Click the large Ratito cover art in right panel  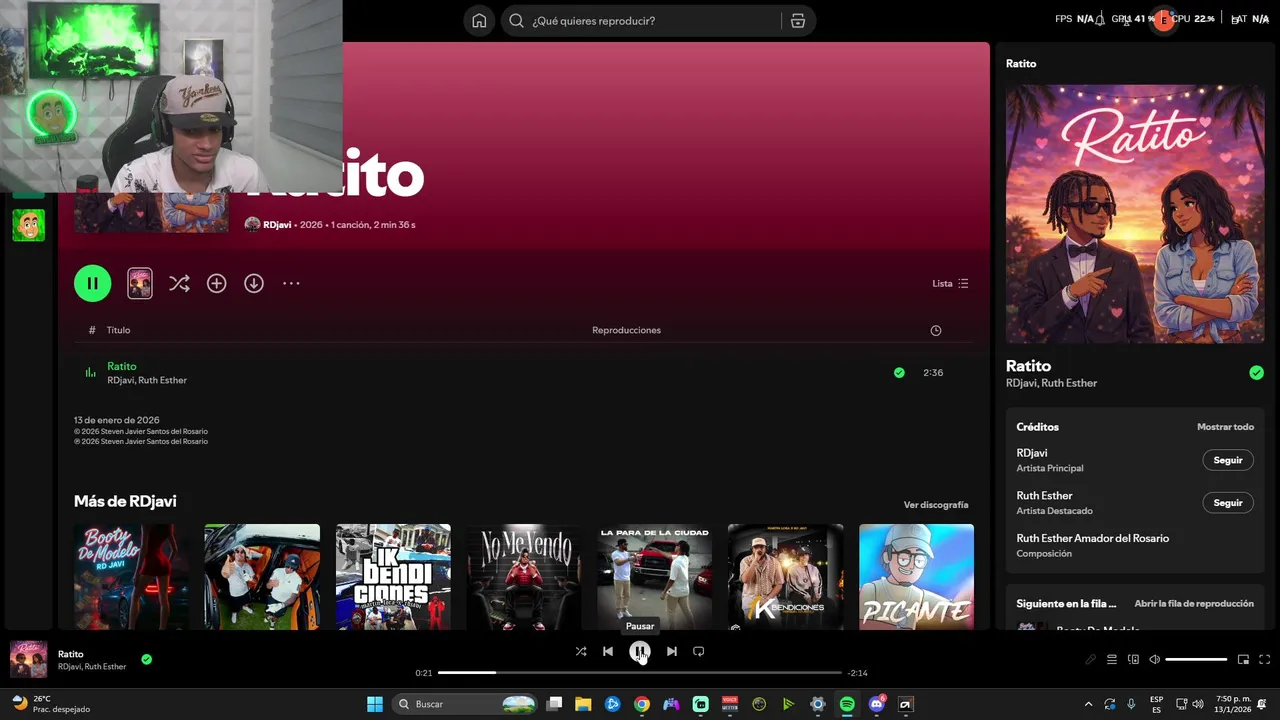(1135, 214)
